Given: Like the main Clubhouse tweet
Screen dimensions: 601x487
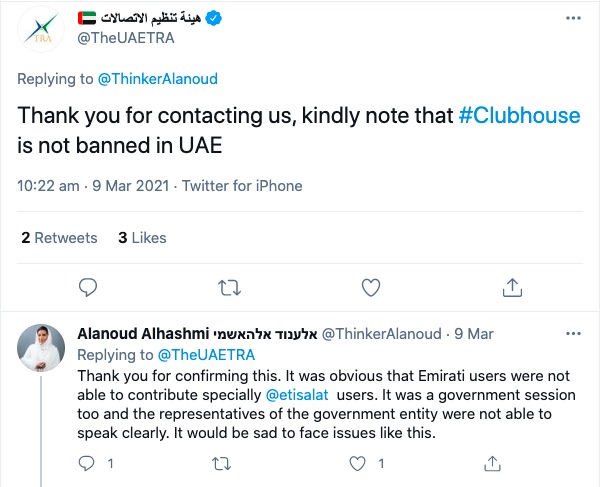Looking at the screenshot, I should 371,287.
